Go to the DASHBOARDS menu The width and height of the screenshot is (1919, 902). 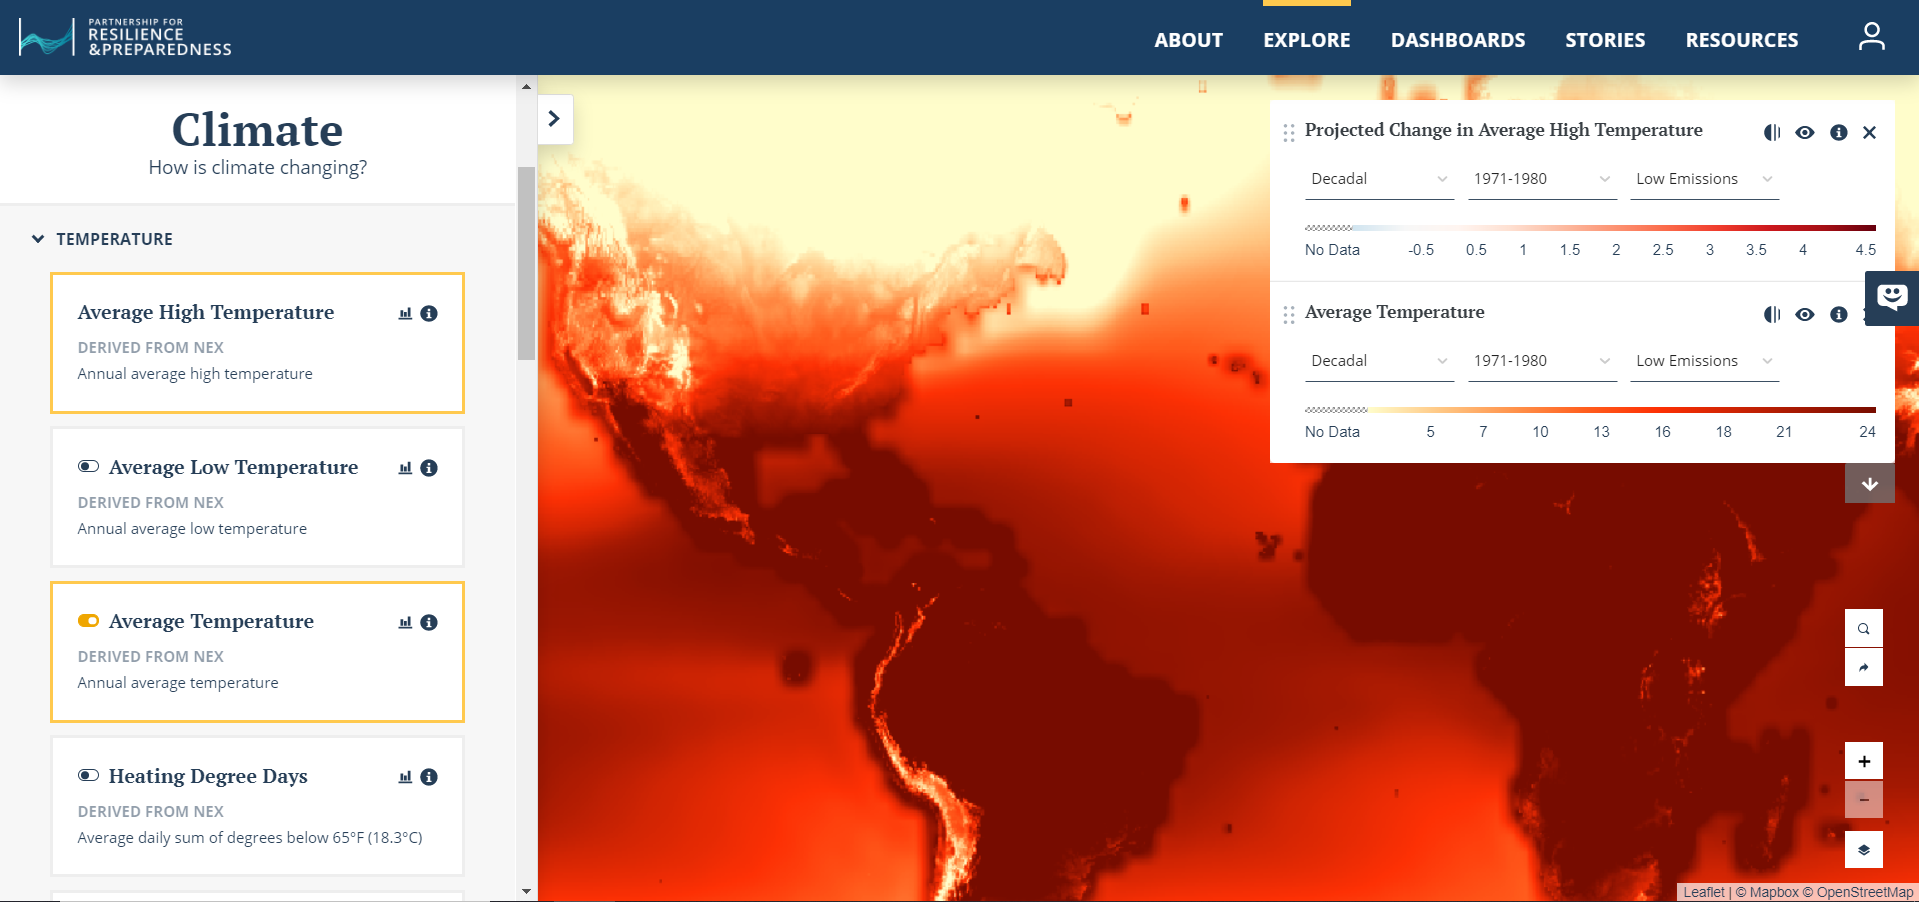1457,40
